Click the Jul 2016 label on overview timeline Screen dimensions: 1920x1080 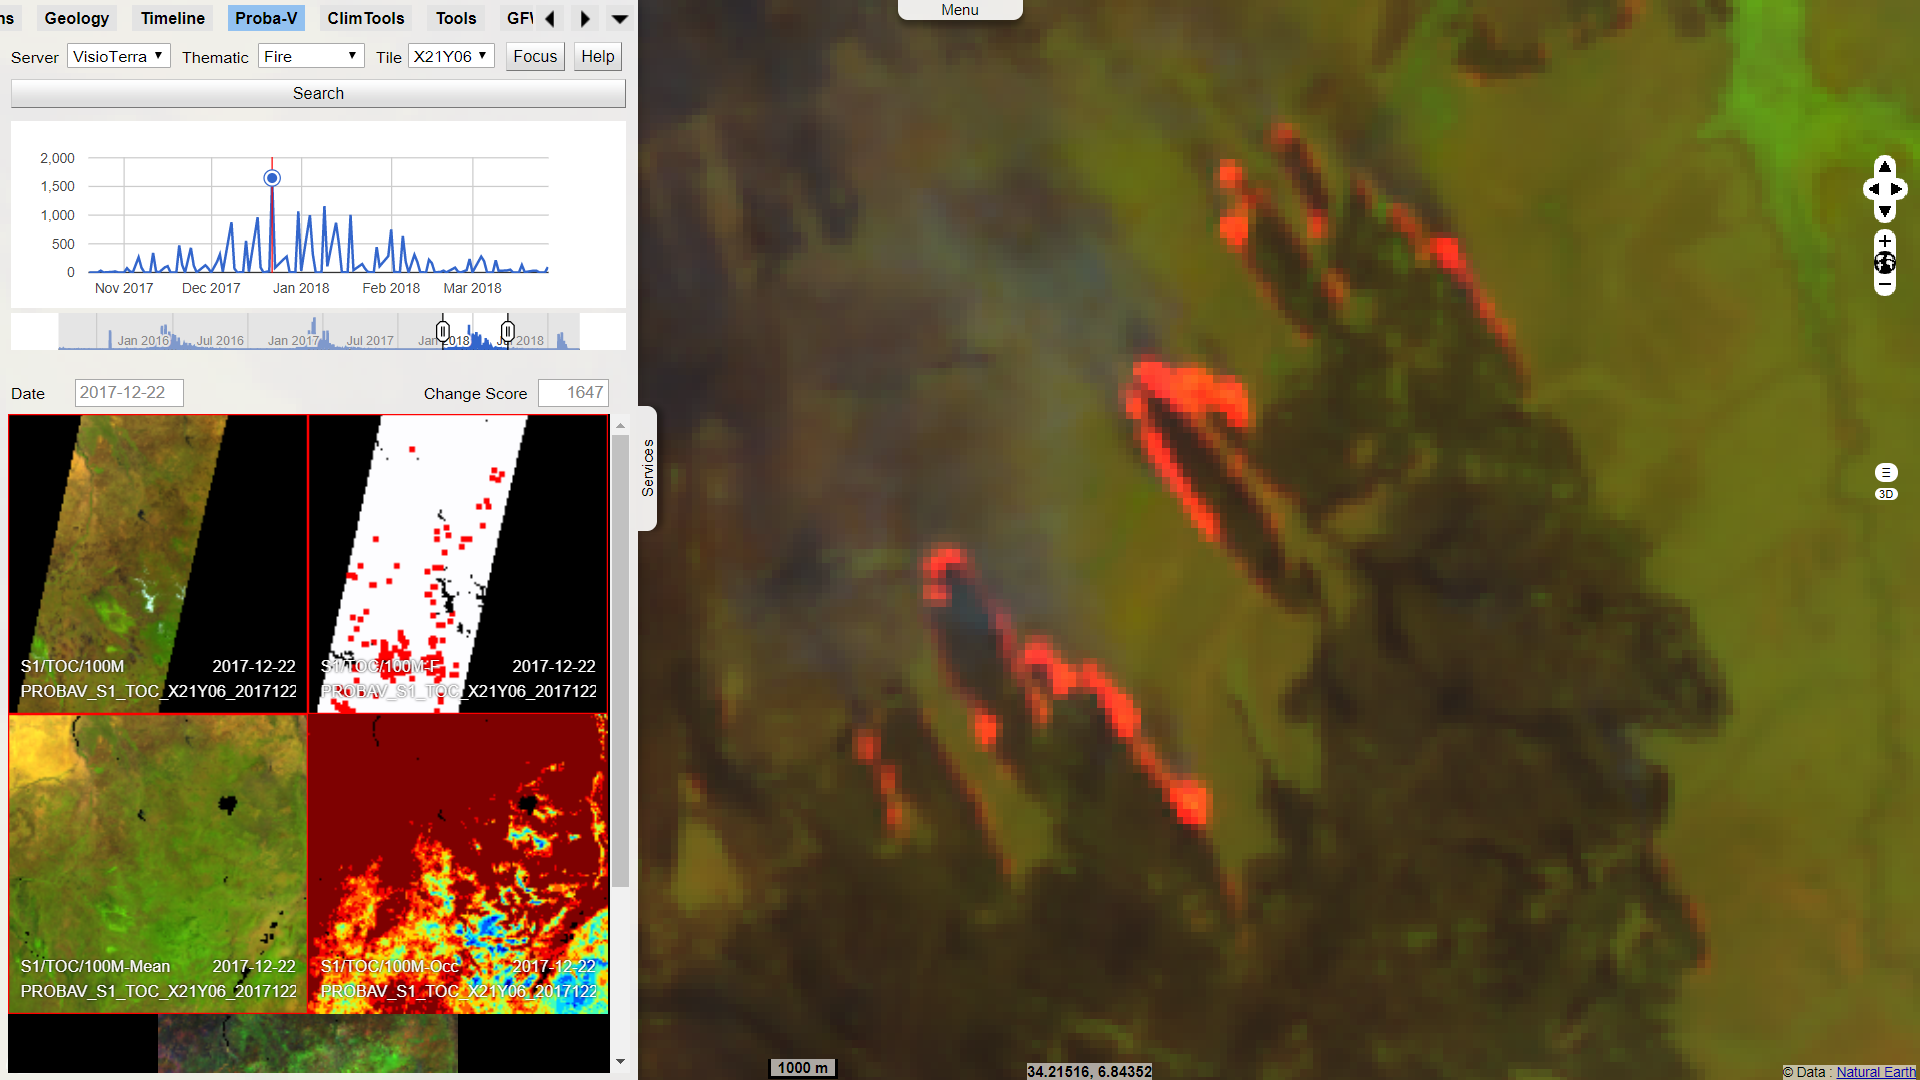click(x=220, y=341)
